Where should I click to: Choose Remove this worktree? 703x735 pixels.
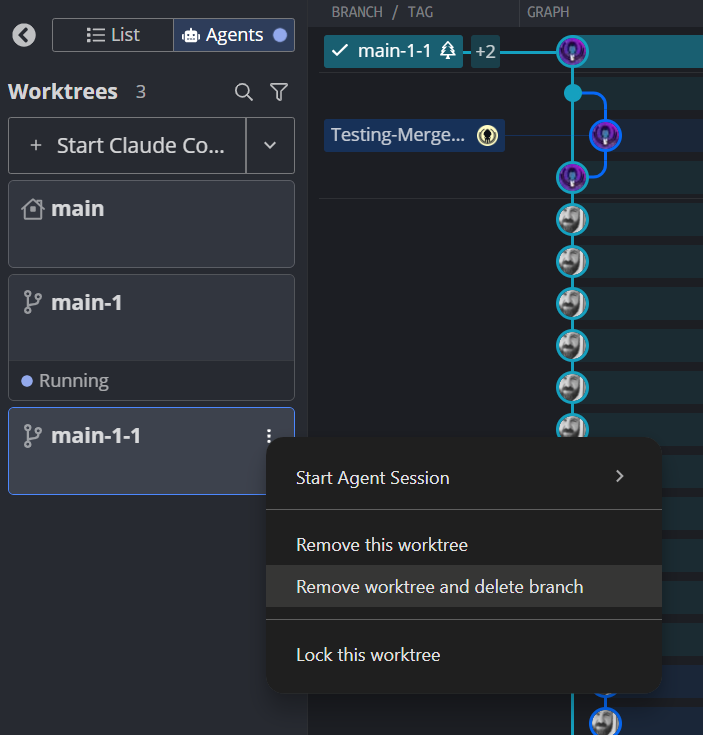pos(464,545)
